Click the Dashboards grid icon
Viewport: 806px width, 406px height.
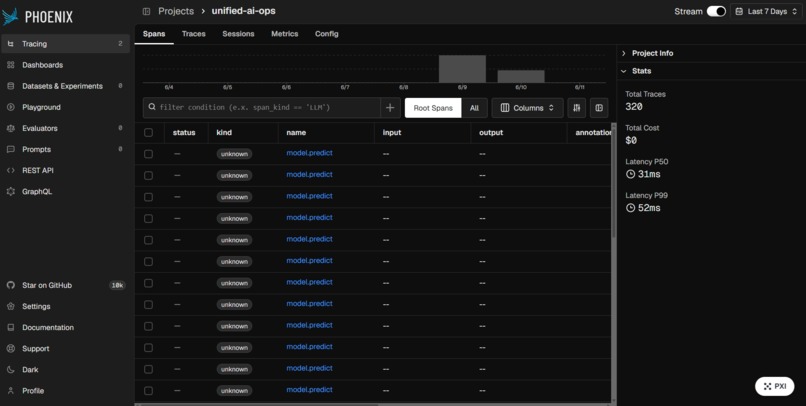(x=11, y=65)
